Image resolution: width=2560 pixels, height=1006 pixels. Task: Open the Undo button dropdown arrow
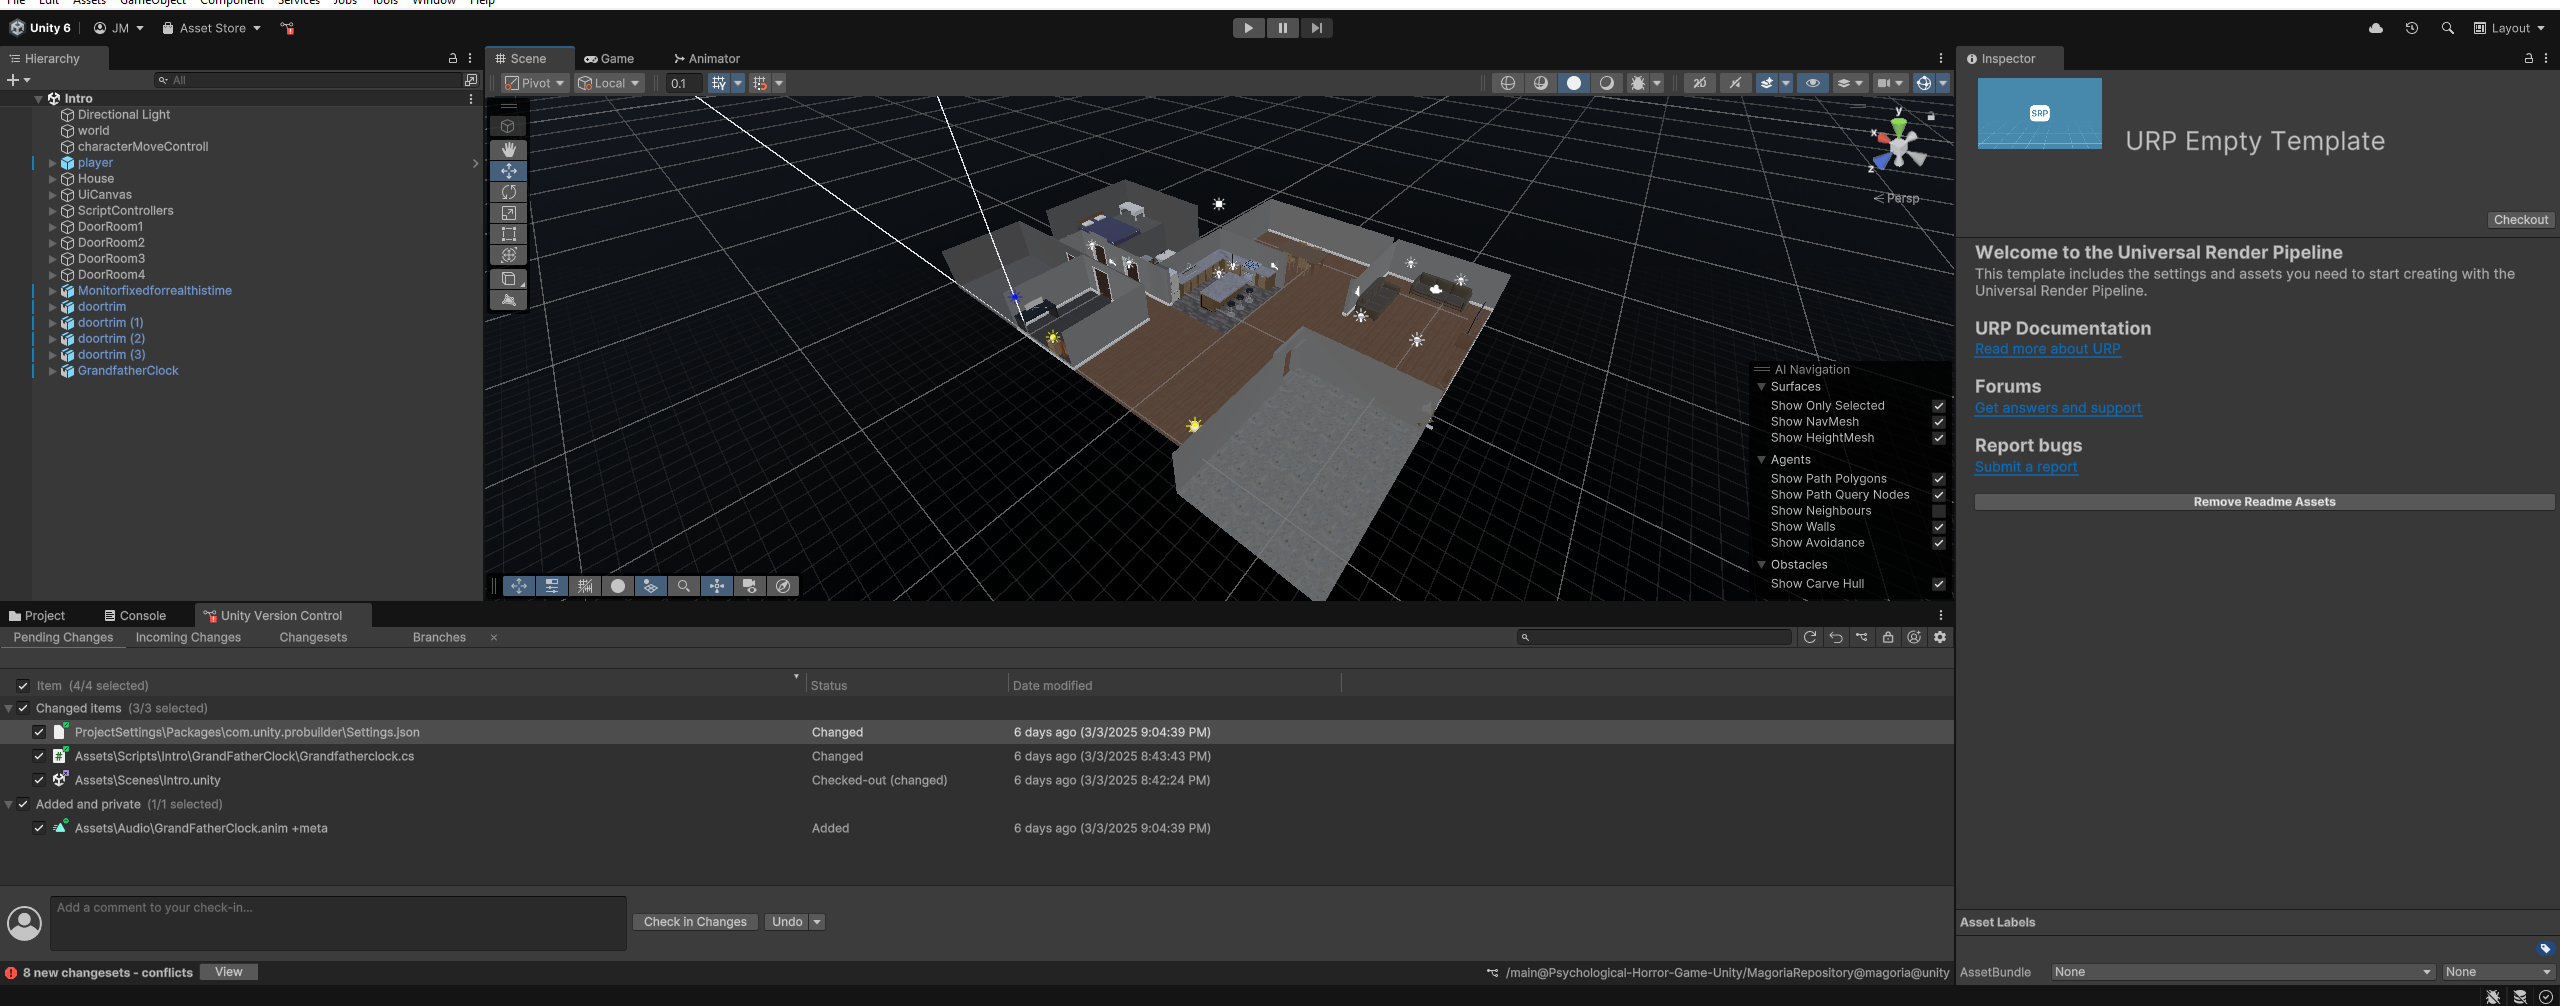(817, 922)
